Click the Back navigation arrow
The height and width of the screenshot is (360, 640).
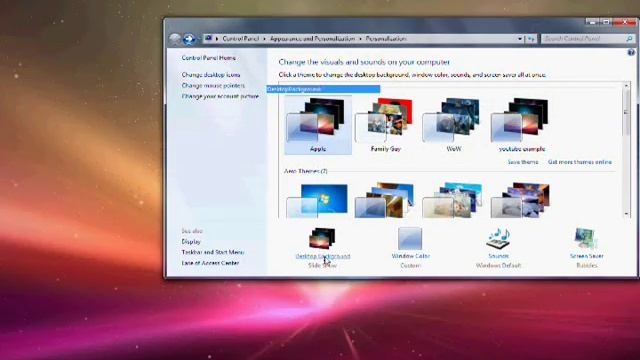pos(175,39)
